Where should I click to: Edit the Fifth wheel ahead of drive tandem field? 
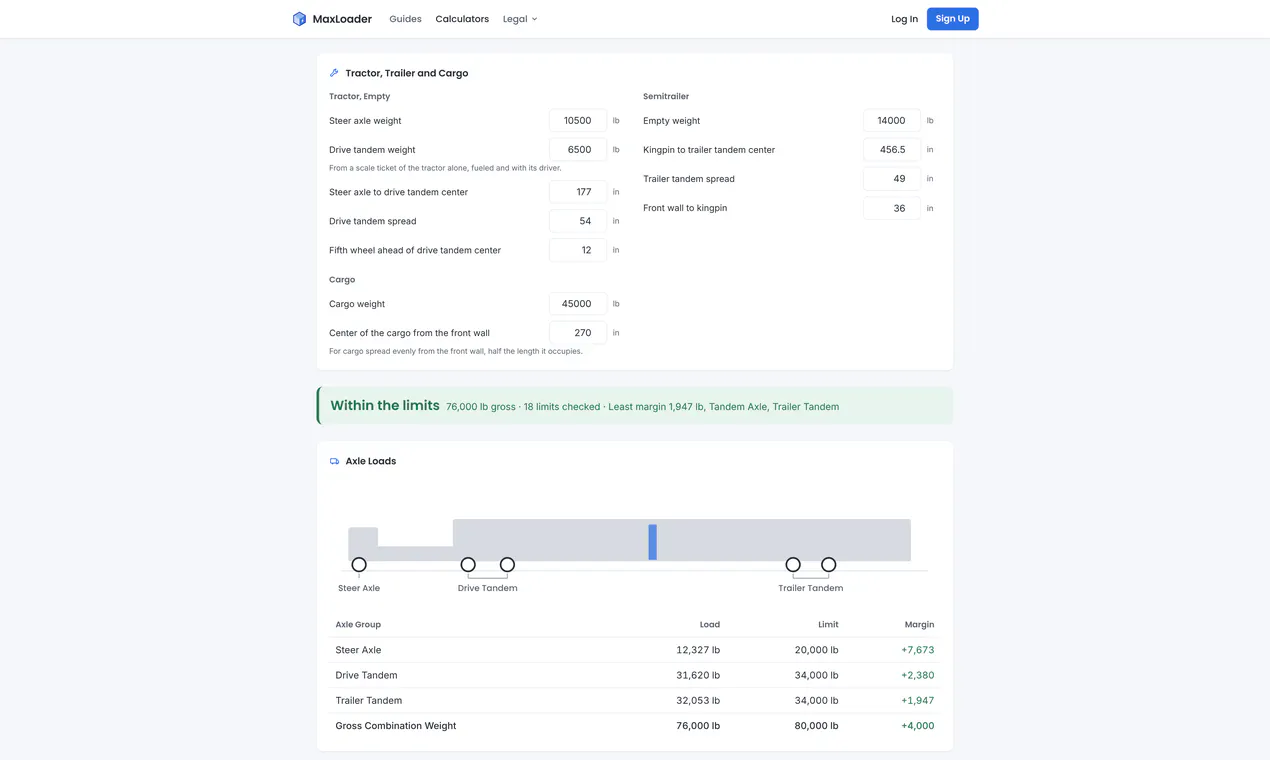[578, 250]
